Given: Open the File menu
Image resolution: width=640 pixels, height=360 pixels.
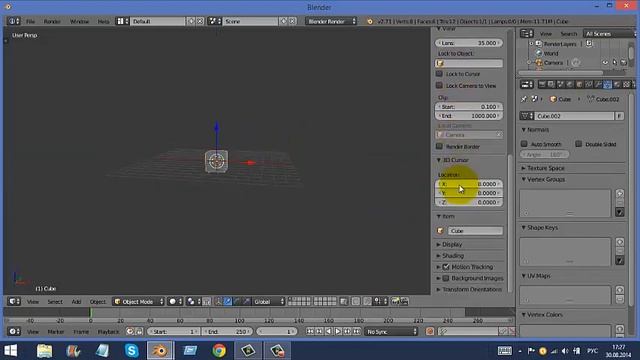Looking at the screenshot, I should [x=31, y=21].
